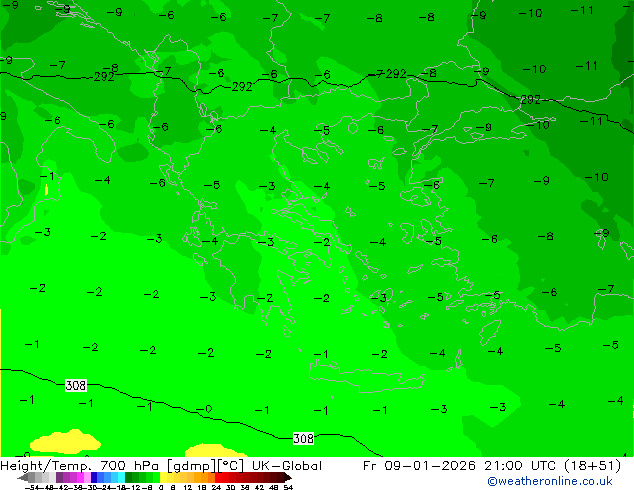The height and width of the screenshot is (490, 634).
Task: Click the '24' value under the color scale
Action: [216, 487]
